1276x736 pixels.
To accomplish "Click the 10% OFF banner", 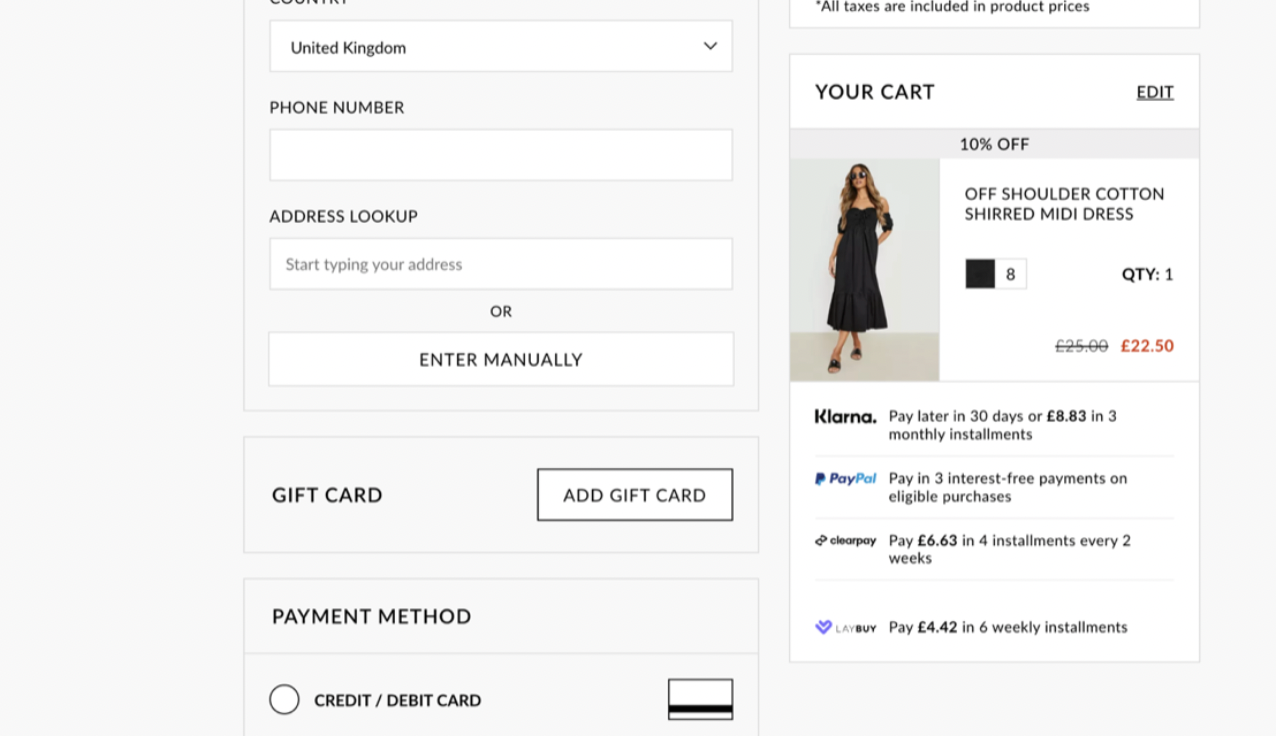I will pyautogui.click(x=994, y=143).
